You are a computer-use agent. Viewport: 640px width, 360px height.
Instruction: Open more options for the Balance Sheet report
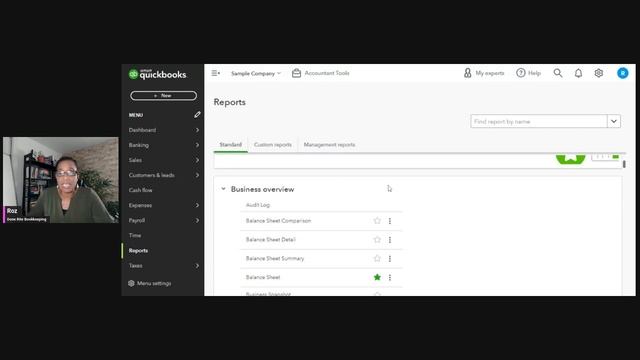pos(390,277)
